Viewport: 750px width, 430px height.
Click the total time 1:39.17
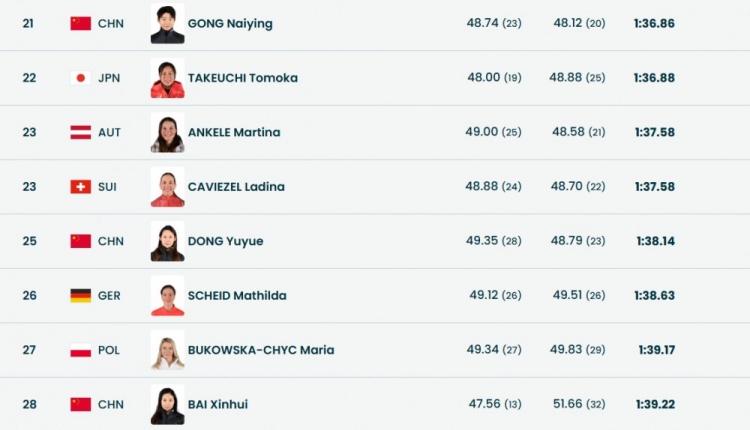656,350
